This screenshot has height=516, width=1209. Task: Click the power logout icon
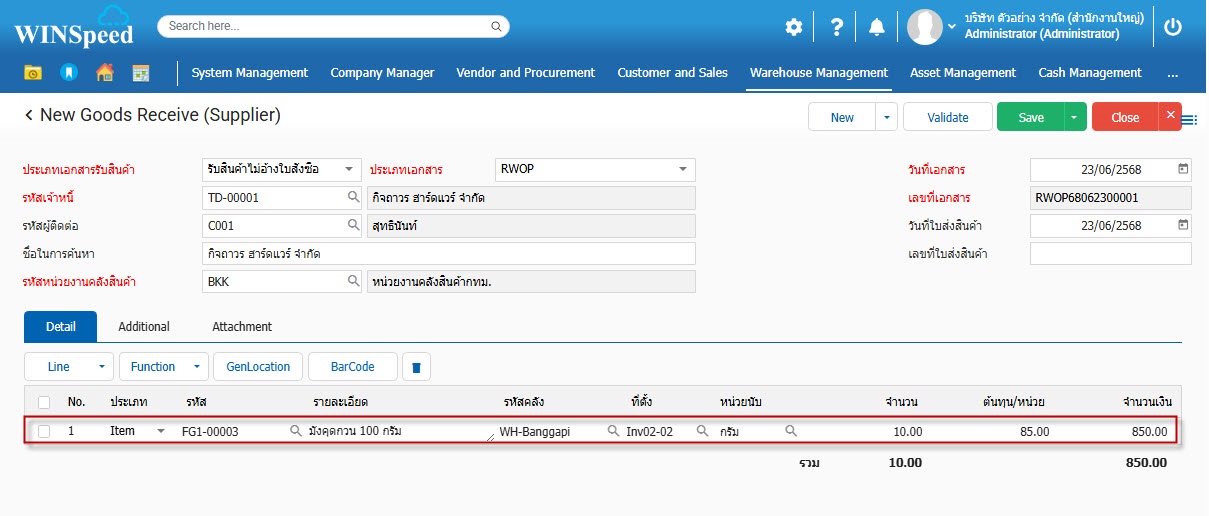click(x=1173, y=27)
